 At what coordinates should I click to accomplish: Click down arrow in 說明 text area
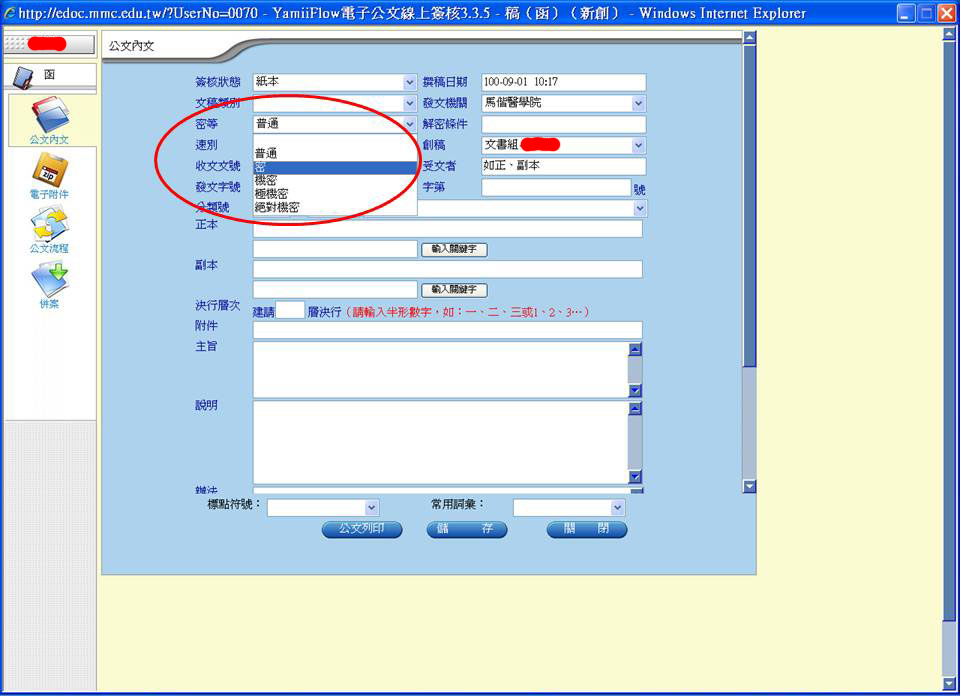(635, 476)
